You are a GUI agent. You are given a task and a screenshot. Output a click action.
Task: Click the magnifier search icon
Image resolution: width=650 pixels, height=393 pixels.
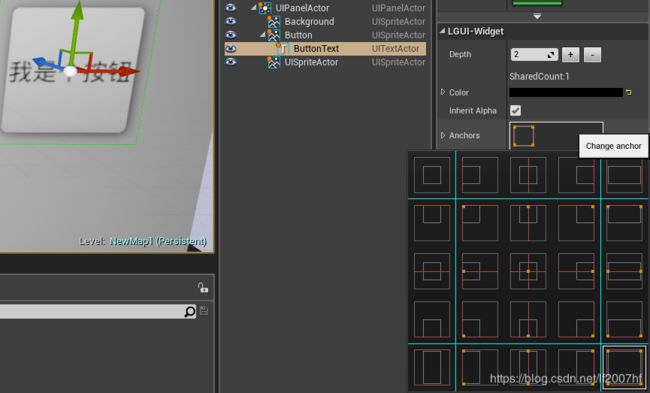pos(189,311)
